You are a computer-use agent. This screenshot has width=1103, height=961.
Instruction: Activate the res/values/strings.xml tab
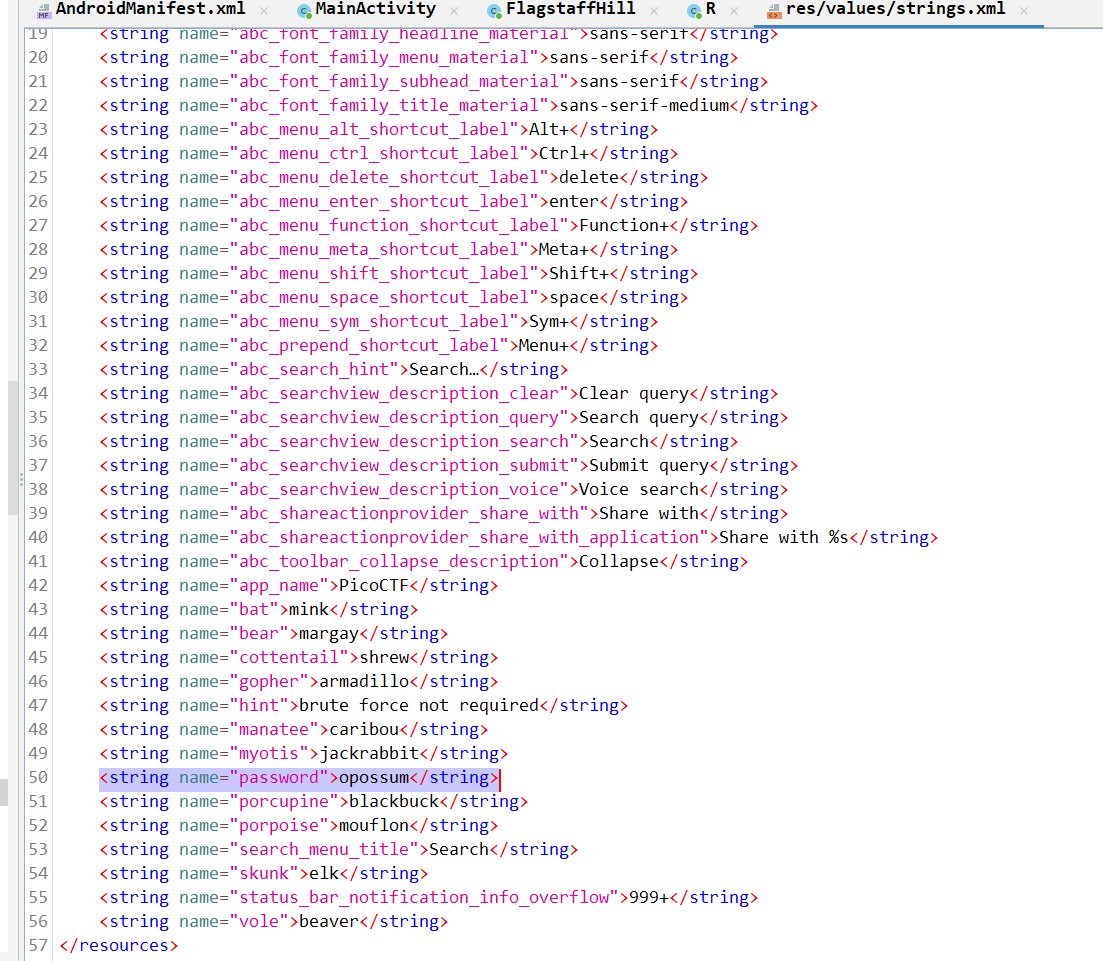[897, 10]
